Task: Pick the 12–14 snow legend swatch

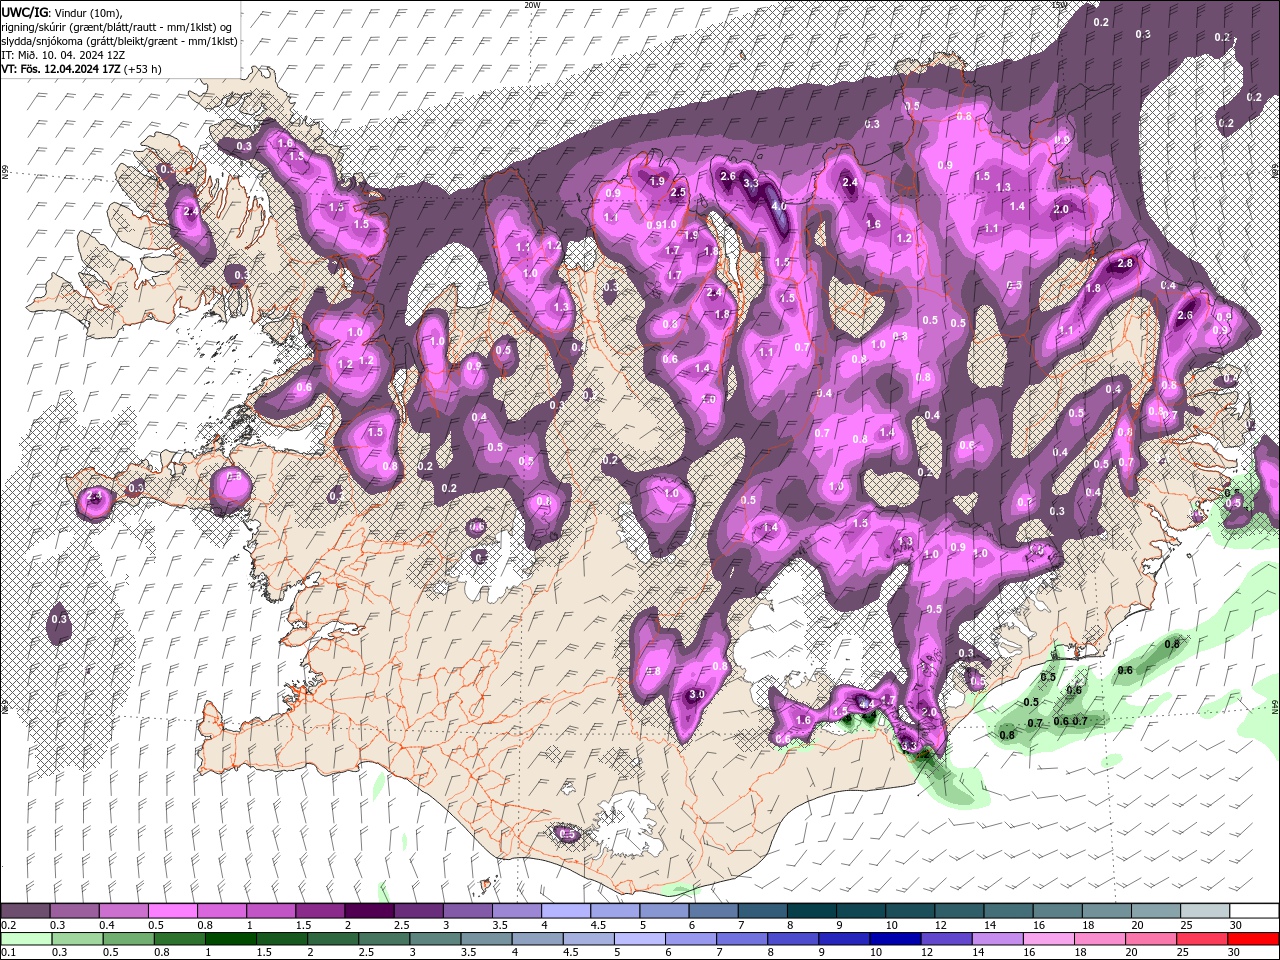Action: tap(959, 911)
